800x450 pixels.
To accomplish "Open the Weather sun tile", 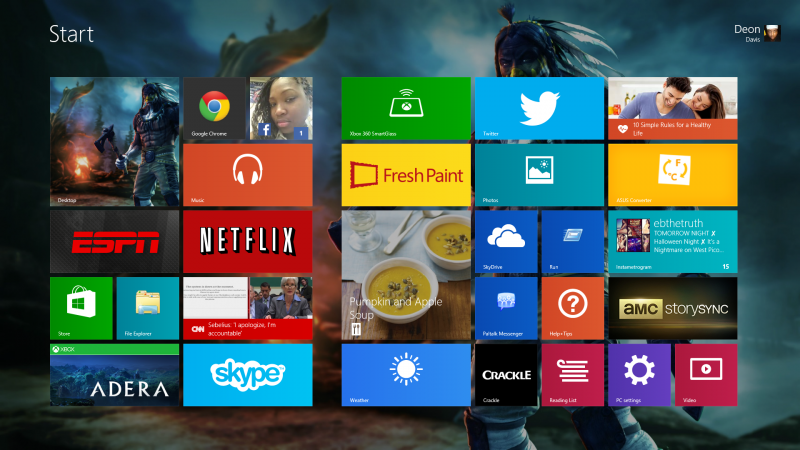I will 406,375.
